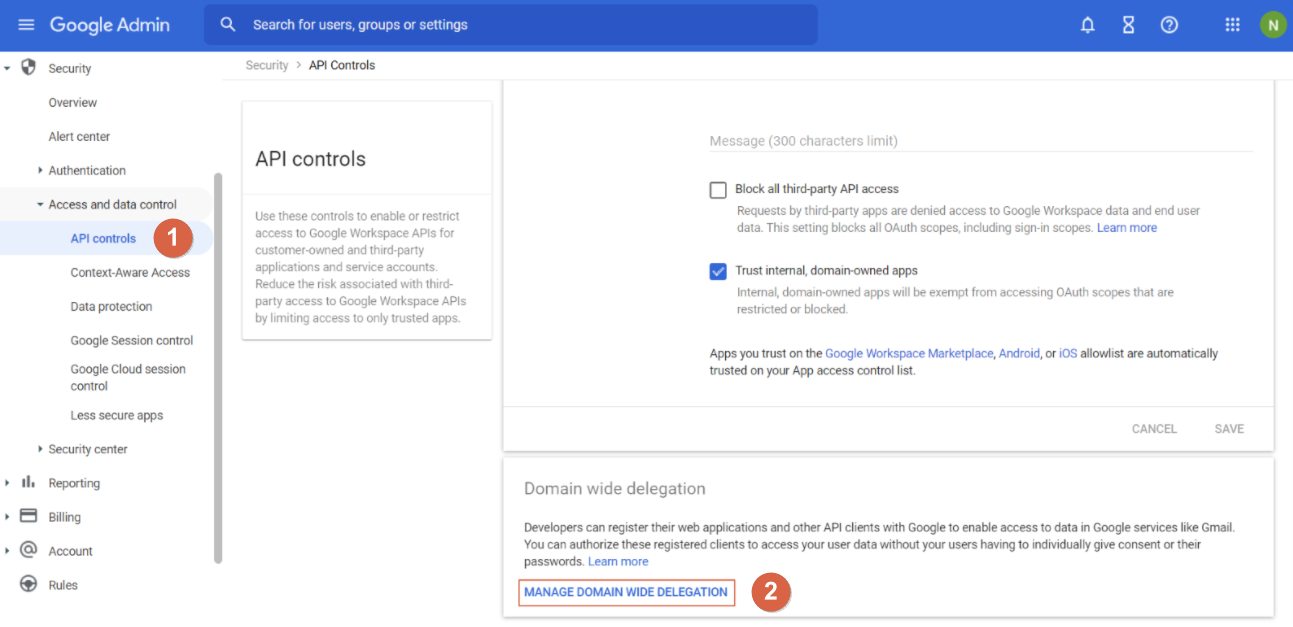The width and height of the screenshot is (1293, 627).
Task: Expand the Authentication section
Action: 40,170
